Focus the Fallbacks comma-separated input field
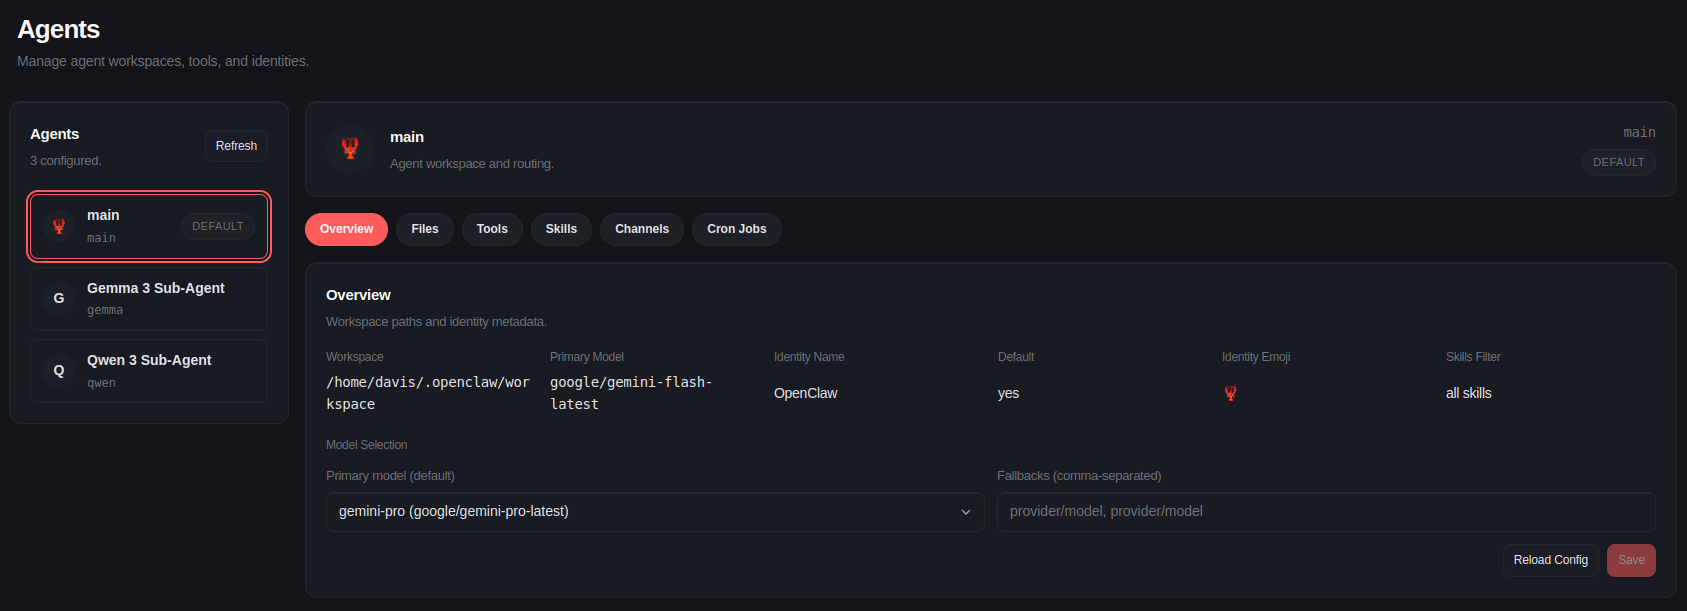This screenshot has height=611, width=1687. (x=1325, y=511)
